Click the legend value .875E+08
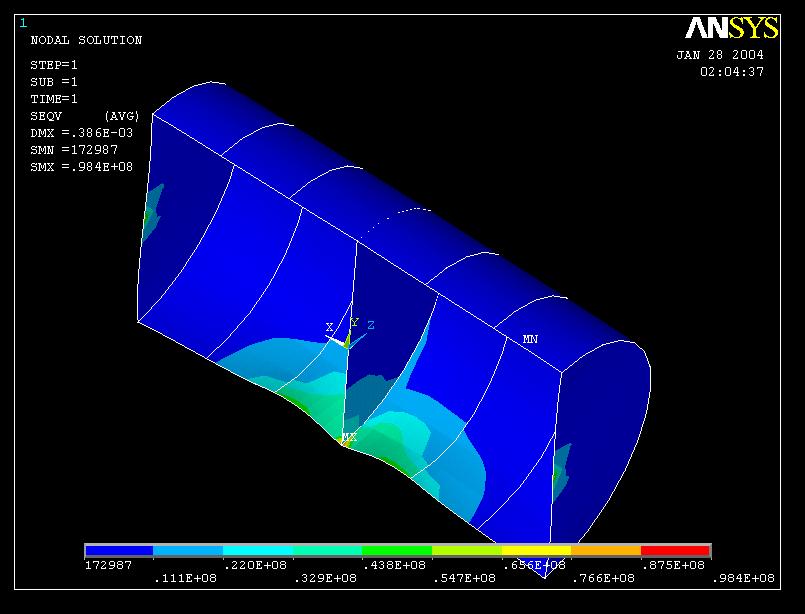 [673, 565]
